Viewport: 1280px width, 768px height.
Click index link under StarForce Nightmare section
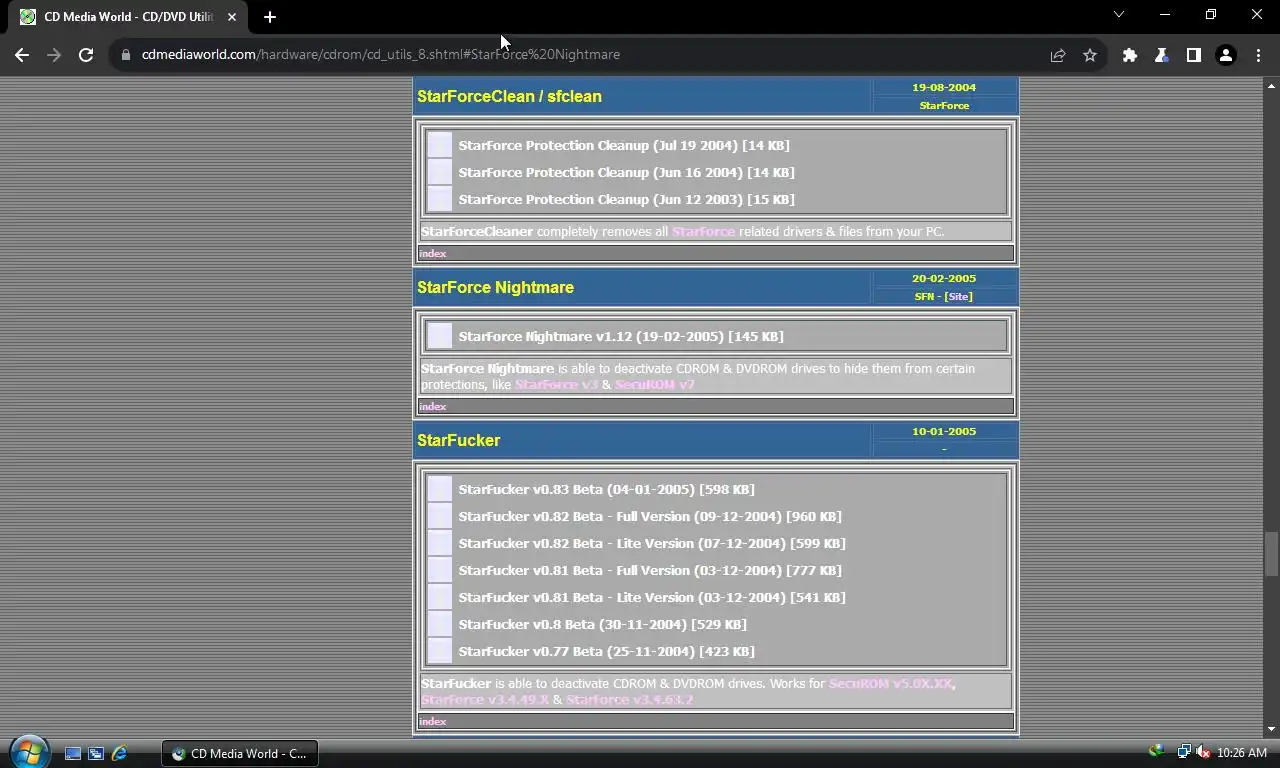click(x=433, y=406)
